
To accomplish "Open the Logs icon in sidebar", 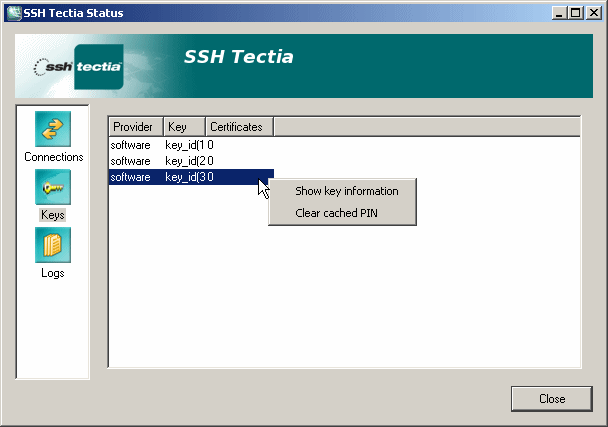I will tap(53, 245).
